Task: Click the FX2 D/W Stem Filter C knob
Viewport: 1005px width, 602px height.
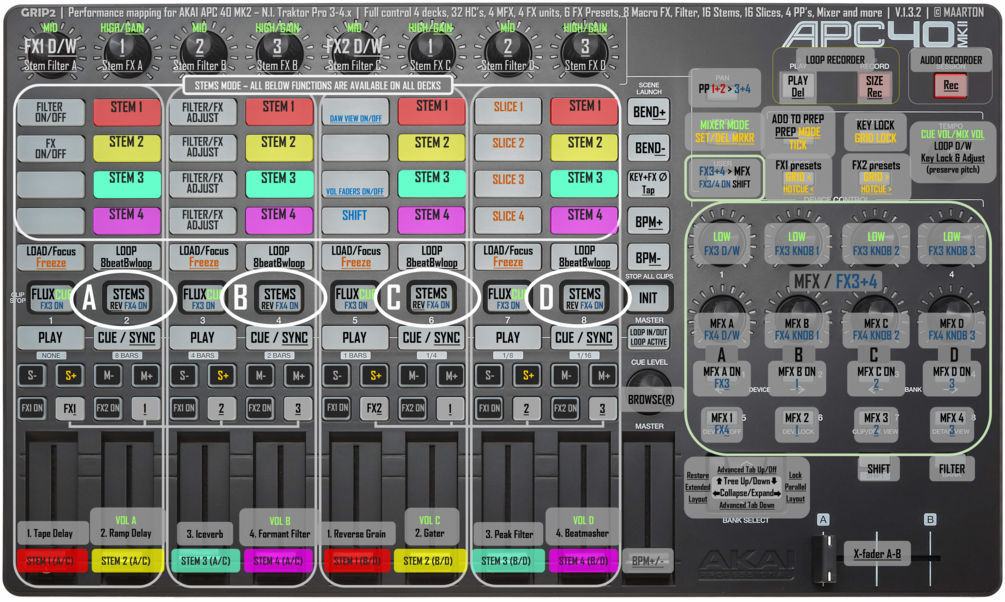Action: coord(354,53)
